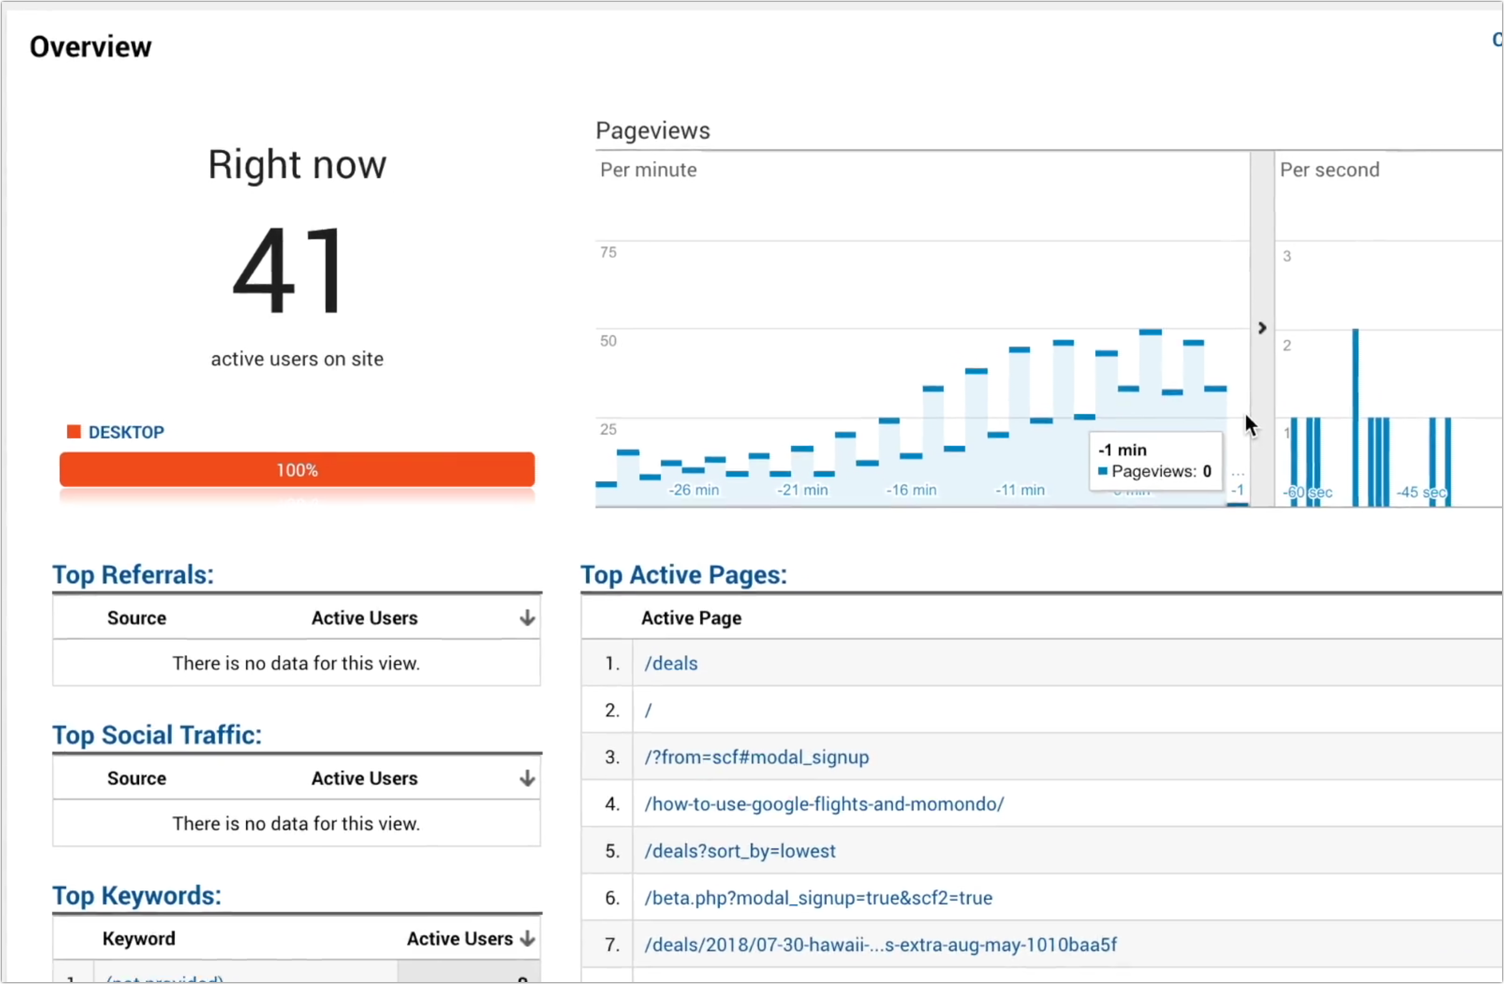Click the -26 min axis label
1504x984 pixels.
694,490
